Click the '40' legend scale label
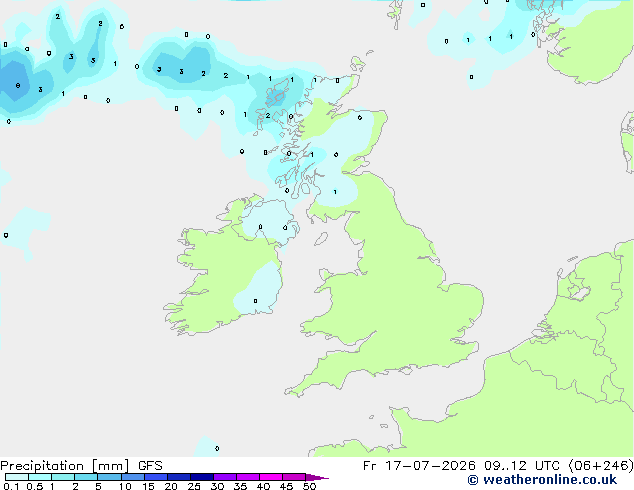634x490 pixels. tap(263, 486)
